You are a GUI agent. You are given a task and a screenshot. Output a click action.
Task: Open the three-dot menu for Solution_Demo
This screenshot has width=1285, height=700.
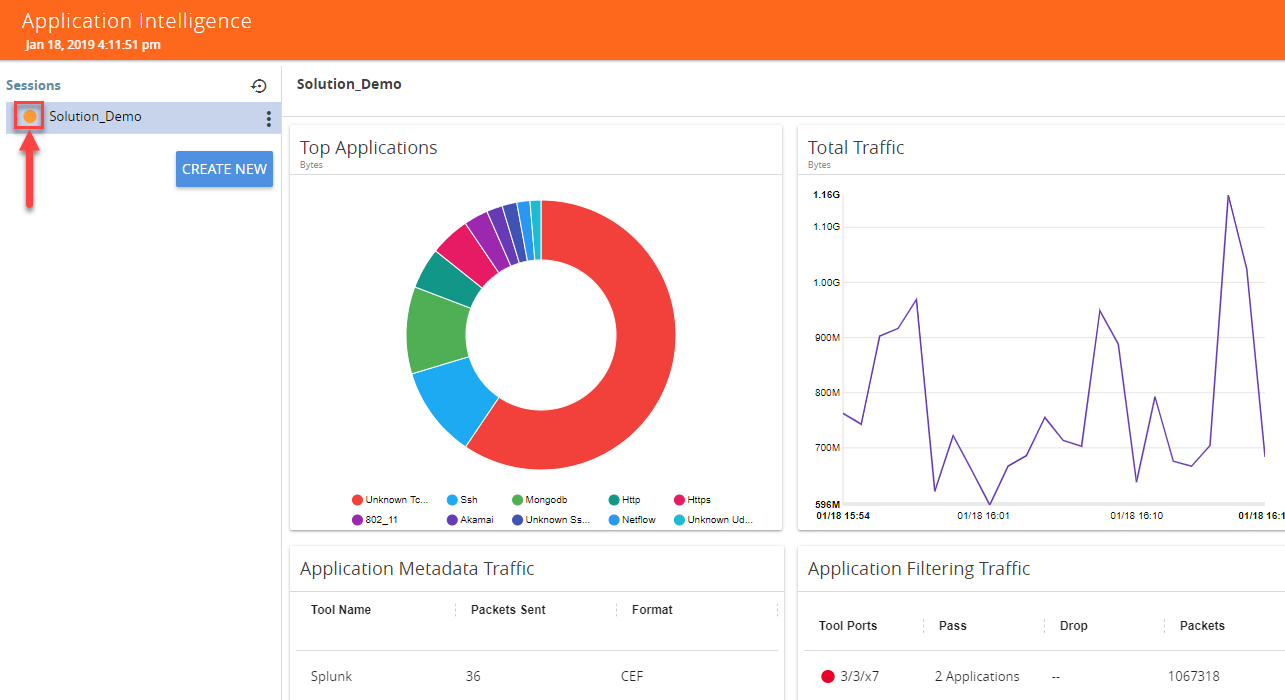268,119
